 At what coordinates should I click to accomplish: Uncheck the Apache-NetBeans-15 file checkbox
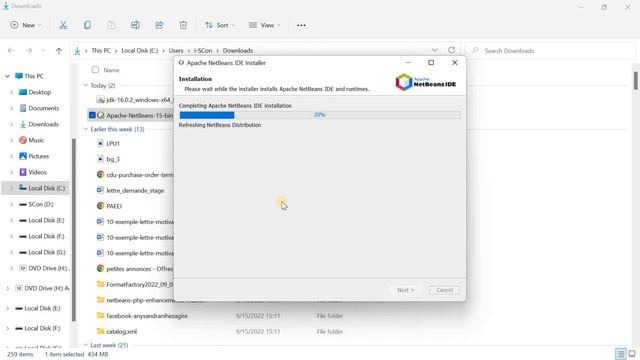click(92, 116)
